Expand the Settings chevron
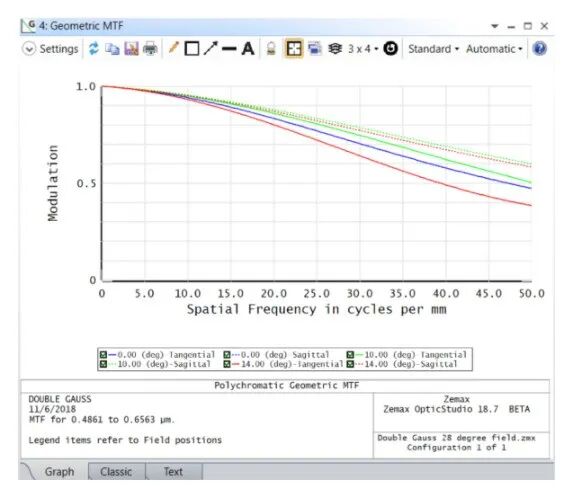This screenshot has width=587, height=488. pos(29,49)
